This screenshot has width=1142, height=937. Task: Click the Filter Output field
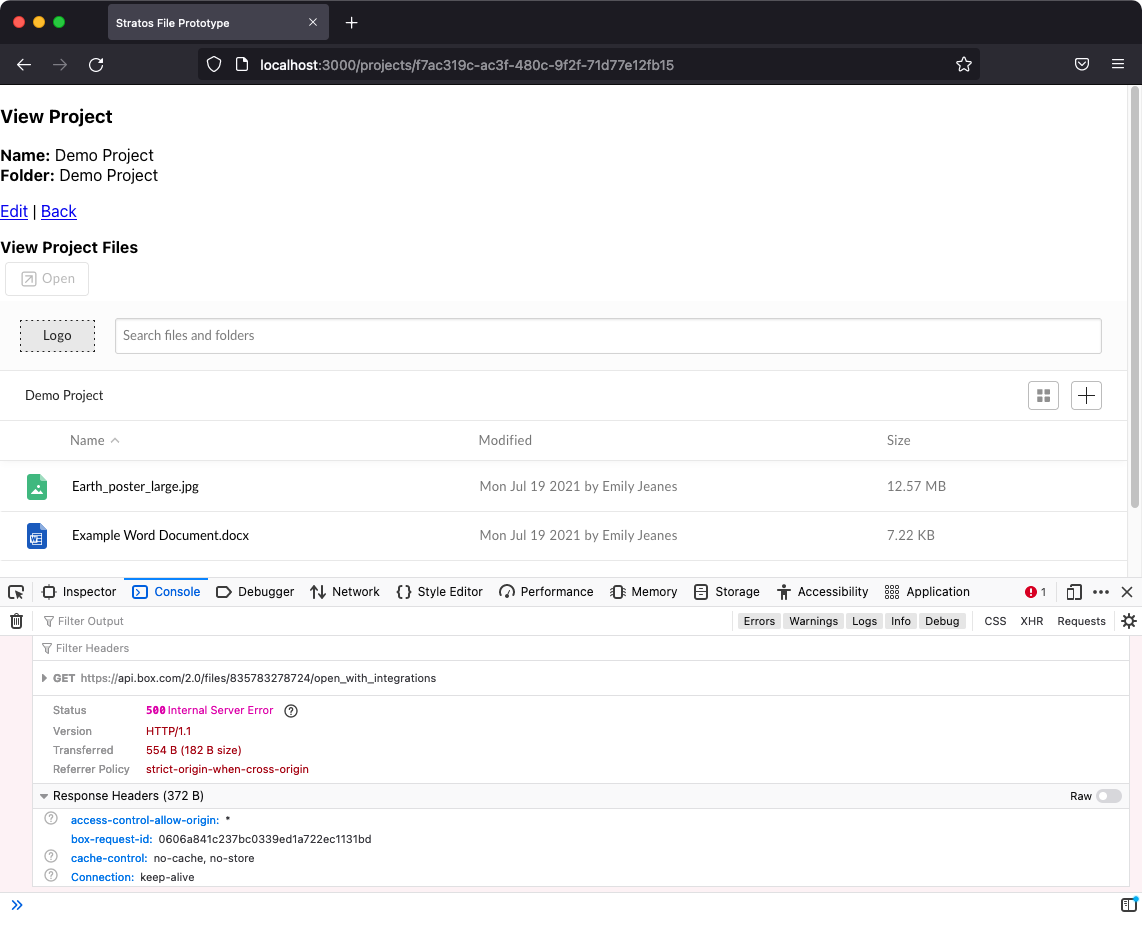click(386, 621)
